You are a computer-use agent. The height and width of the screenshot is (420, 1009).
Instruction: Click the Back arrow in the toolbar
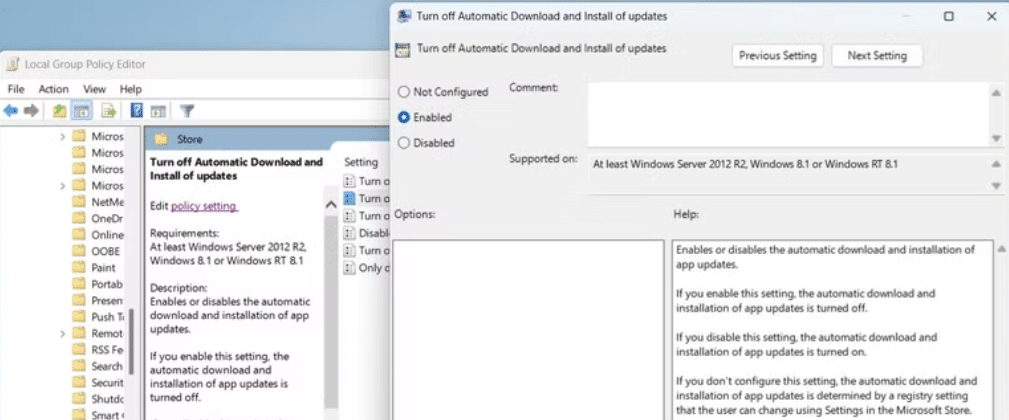(11, 111)
